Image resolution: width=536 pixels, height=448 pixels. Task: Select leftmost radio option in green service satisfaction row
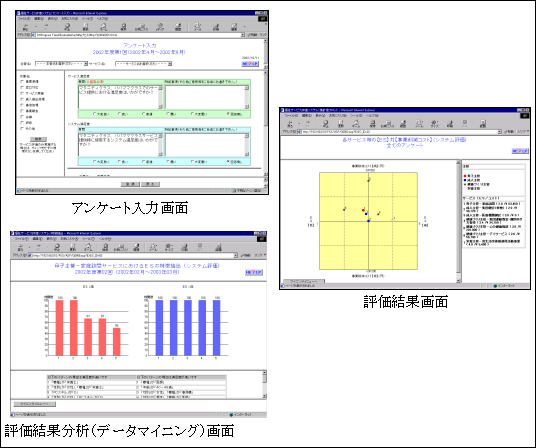coord(95,114)
